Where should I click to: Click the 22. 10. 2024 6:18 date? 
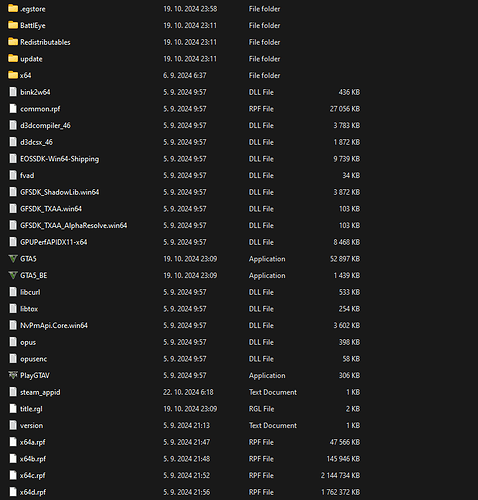pos(188,392)
